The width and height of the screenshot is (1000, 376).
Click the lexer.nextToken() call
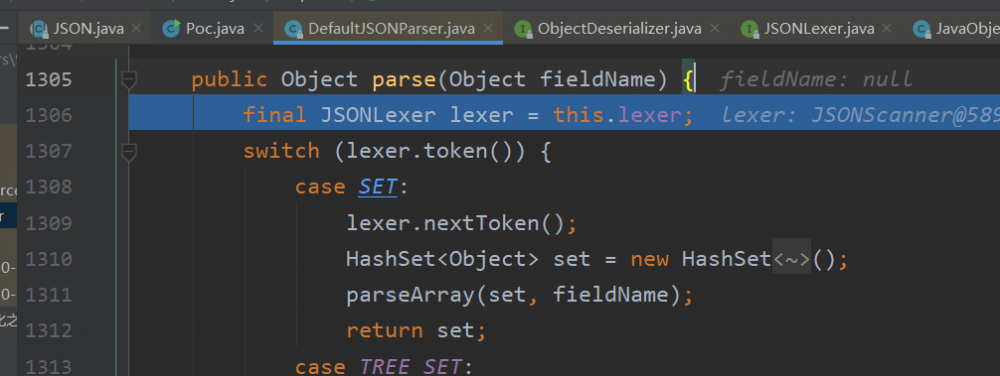pyautogui.click(x=461, y=224)
